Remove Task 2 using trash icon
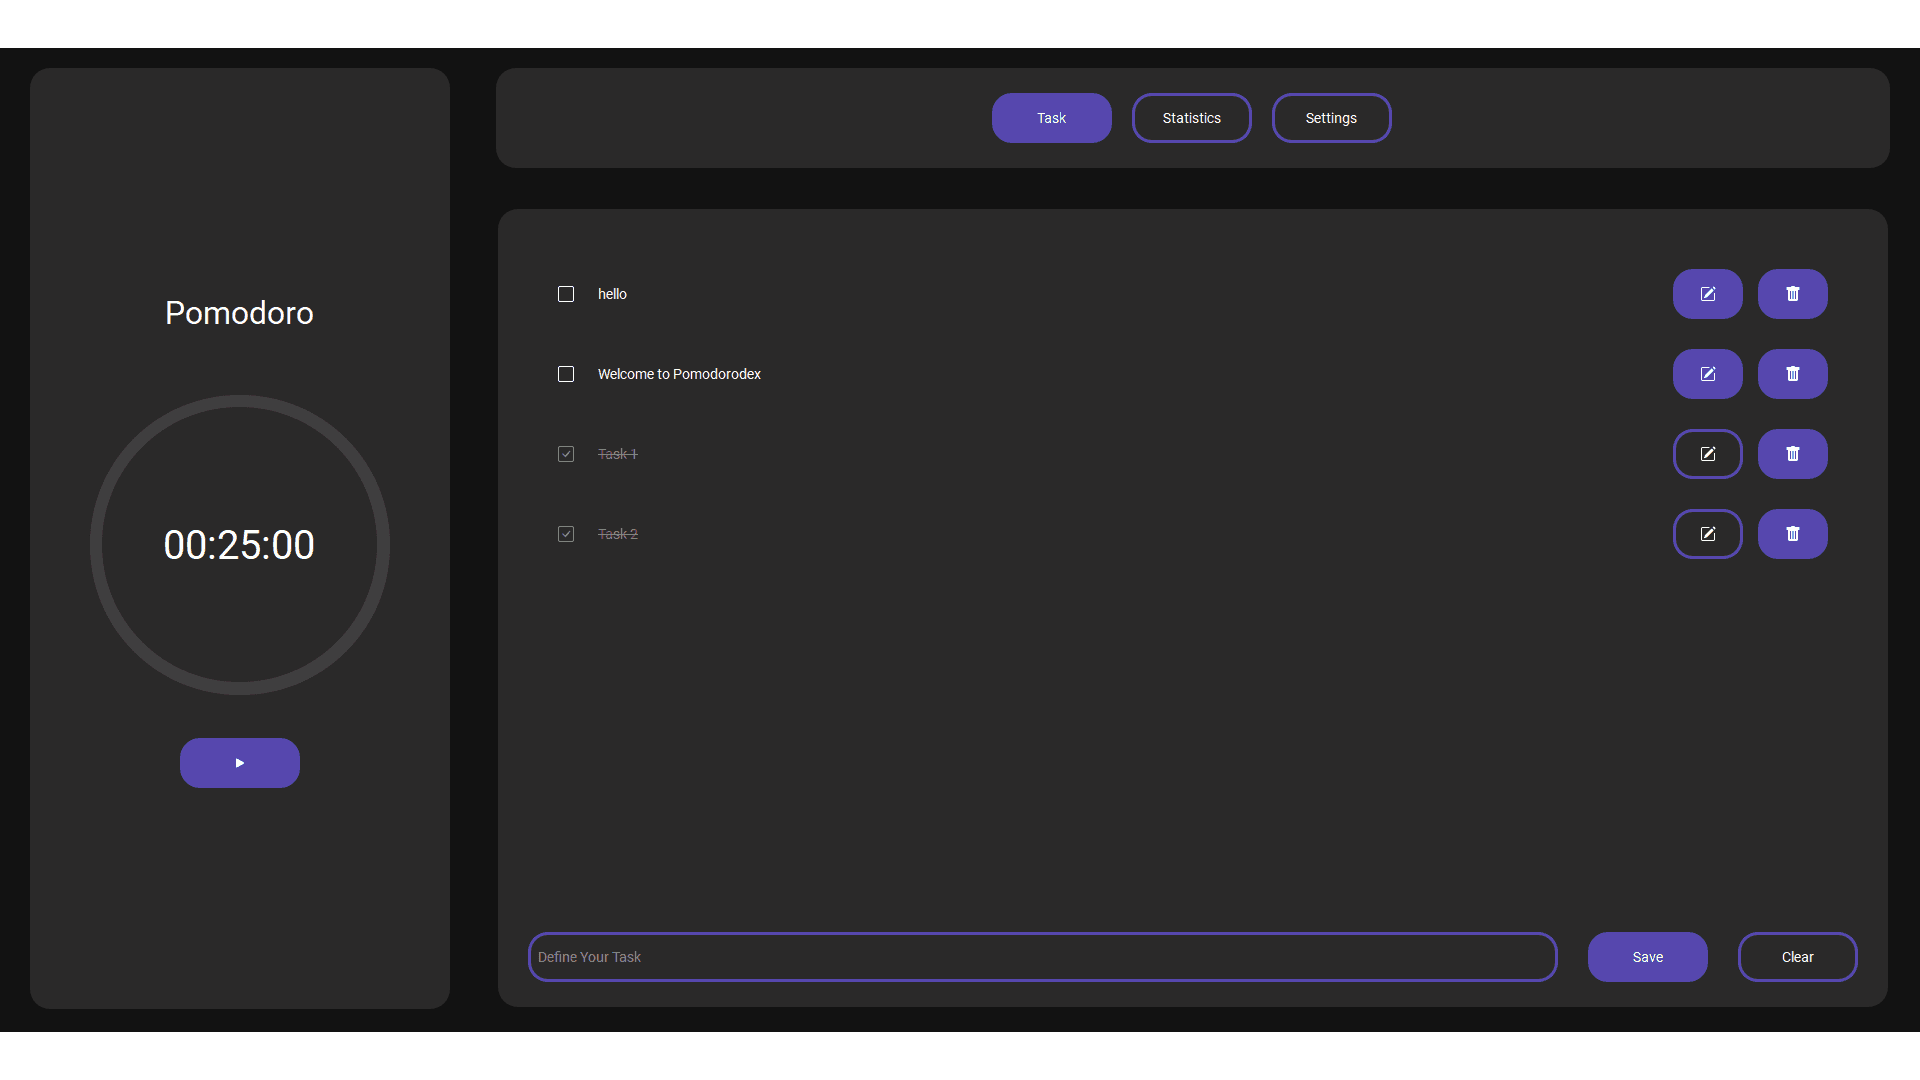 tap(1792, 534)
